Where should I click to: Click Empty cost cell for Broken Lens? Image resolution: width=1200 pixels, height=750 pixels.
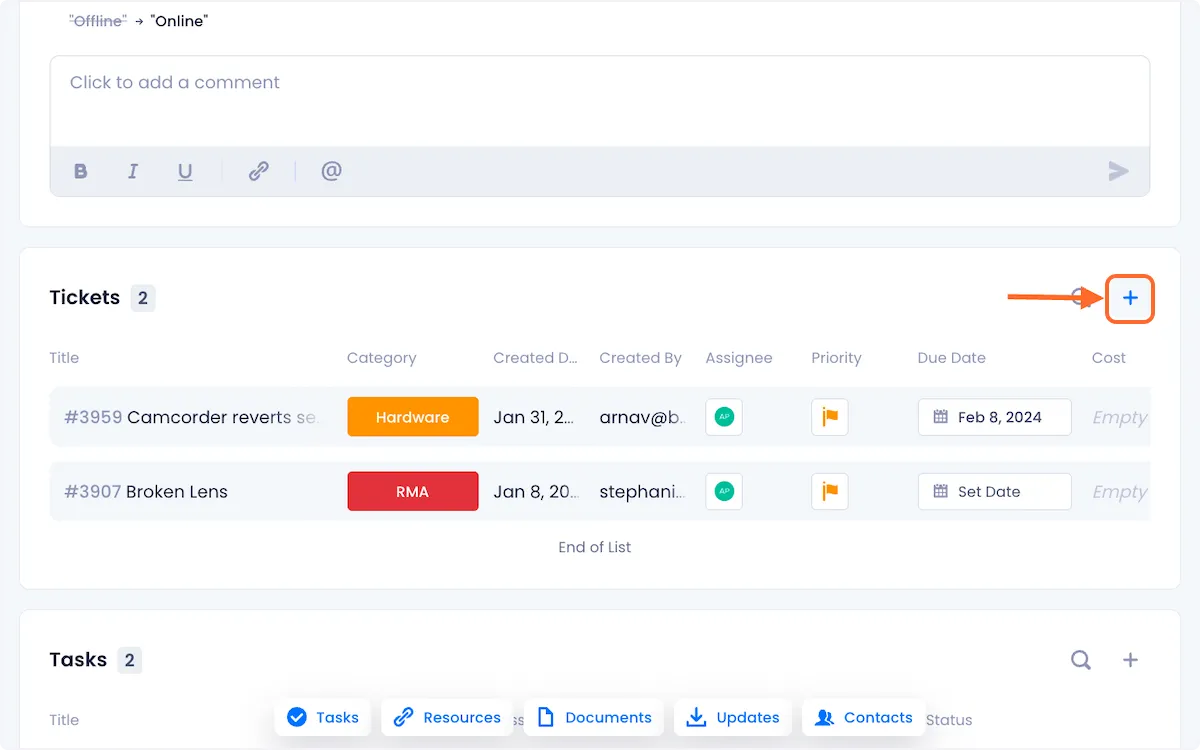pos(1119,492)
